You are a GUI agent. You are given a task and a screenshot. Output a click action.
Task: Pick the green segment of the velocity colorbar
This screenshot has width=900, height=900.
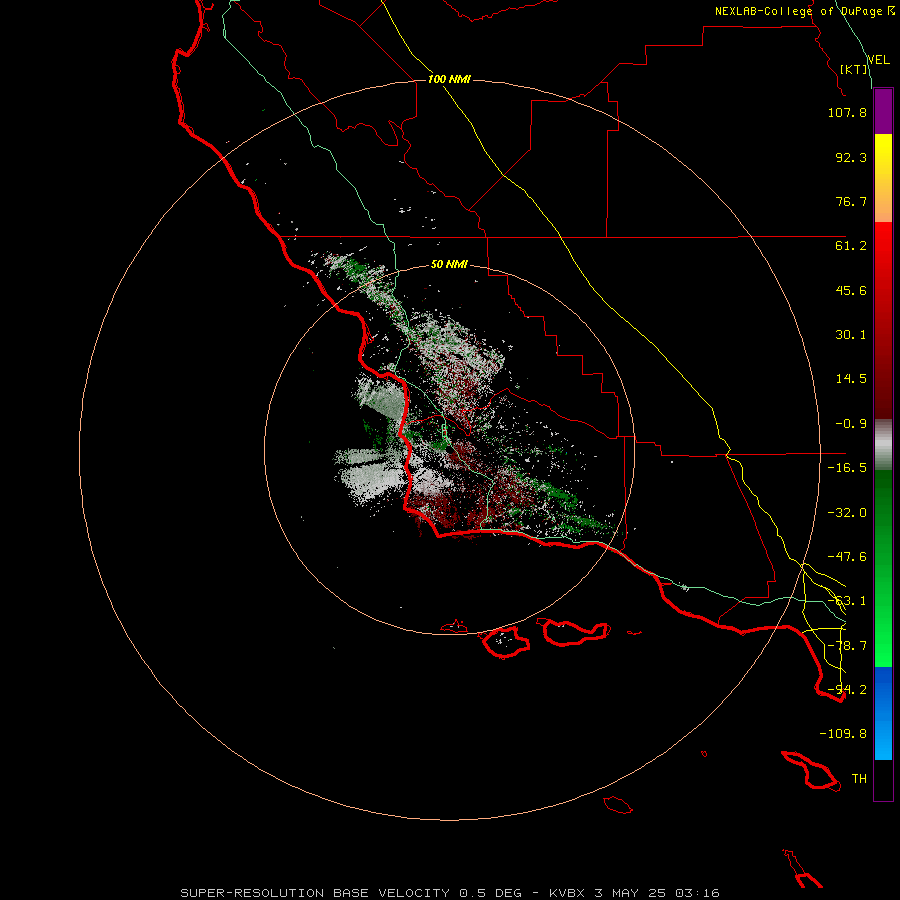(883, 568)
